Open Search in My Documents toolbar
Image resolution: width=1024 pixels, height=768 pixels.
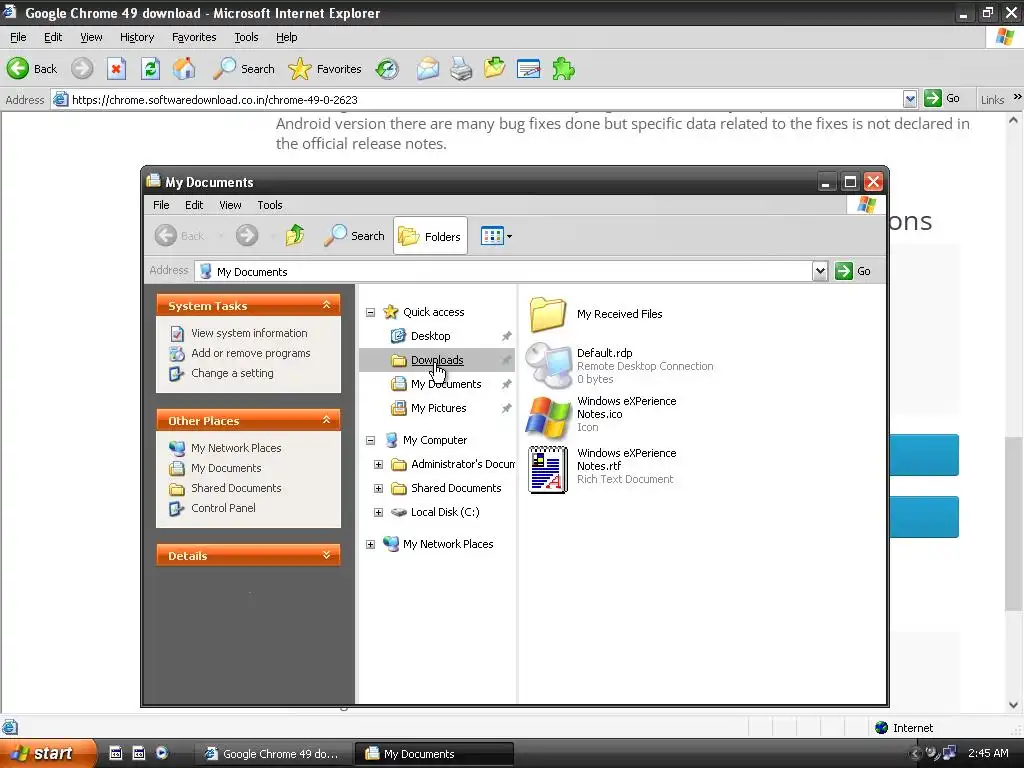point(355,236)
